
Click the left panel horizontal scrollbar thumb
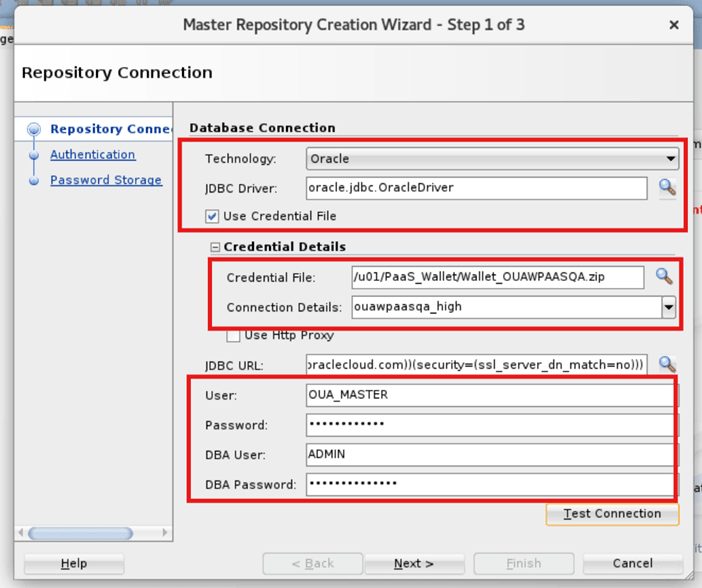pyautogui.click(x=81, y=533)
